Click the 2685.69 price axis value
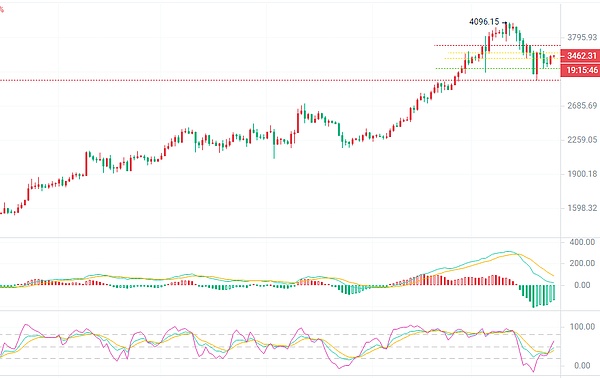 [x=582, y=106]
